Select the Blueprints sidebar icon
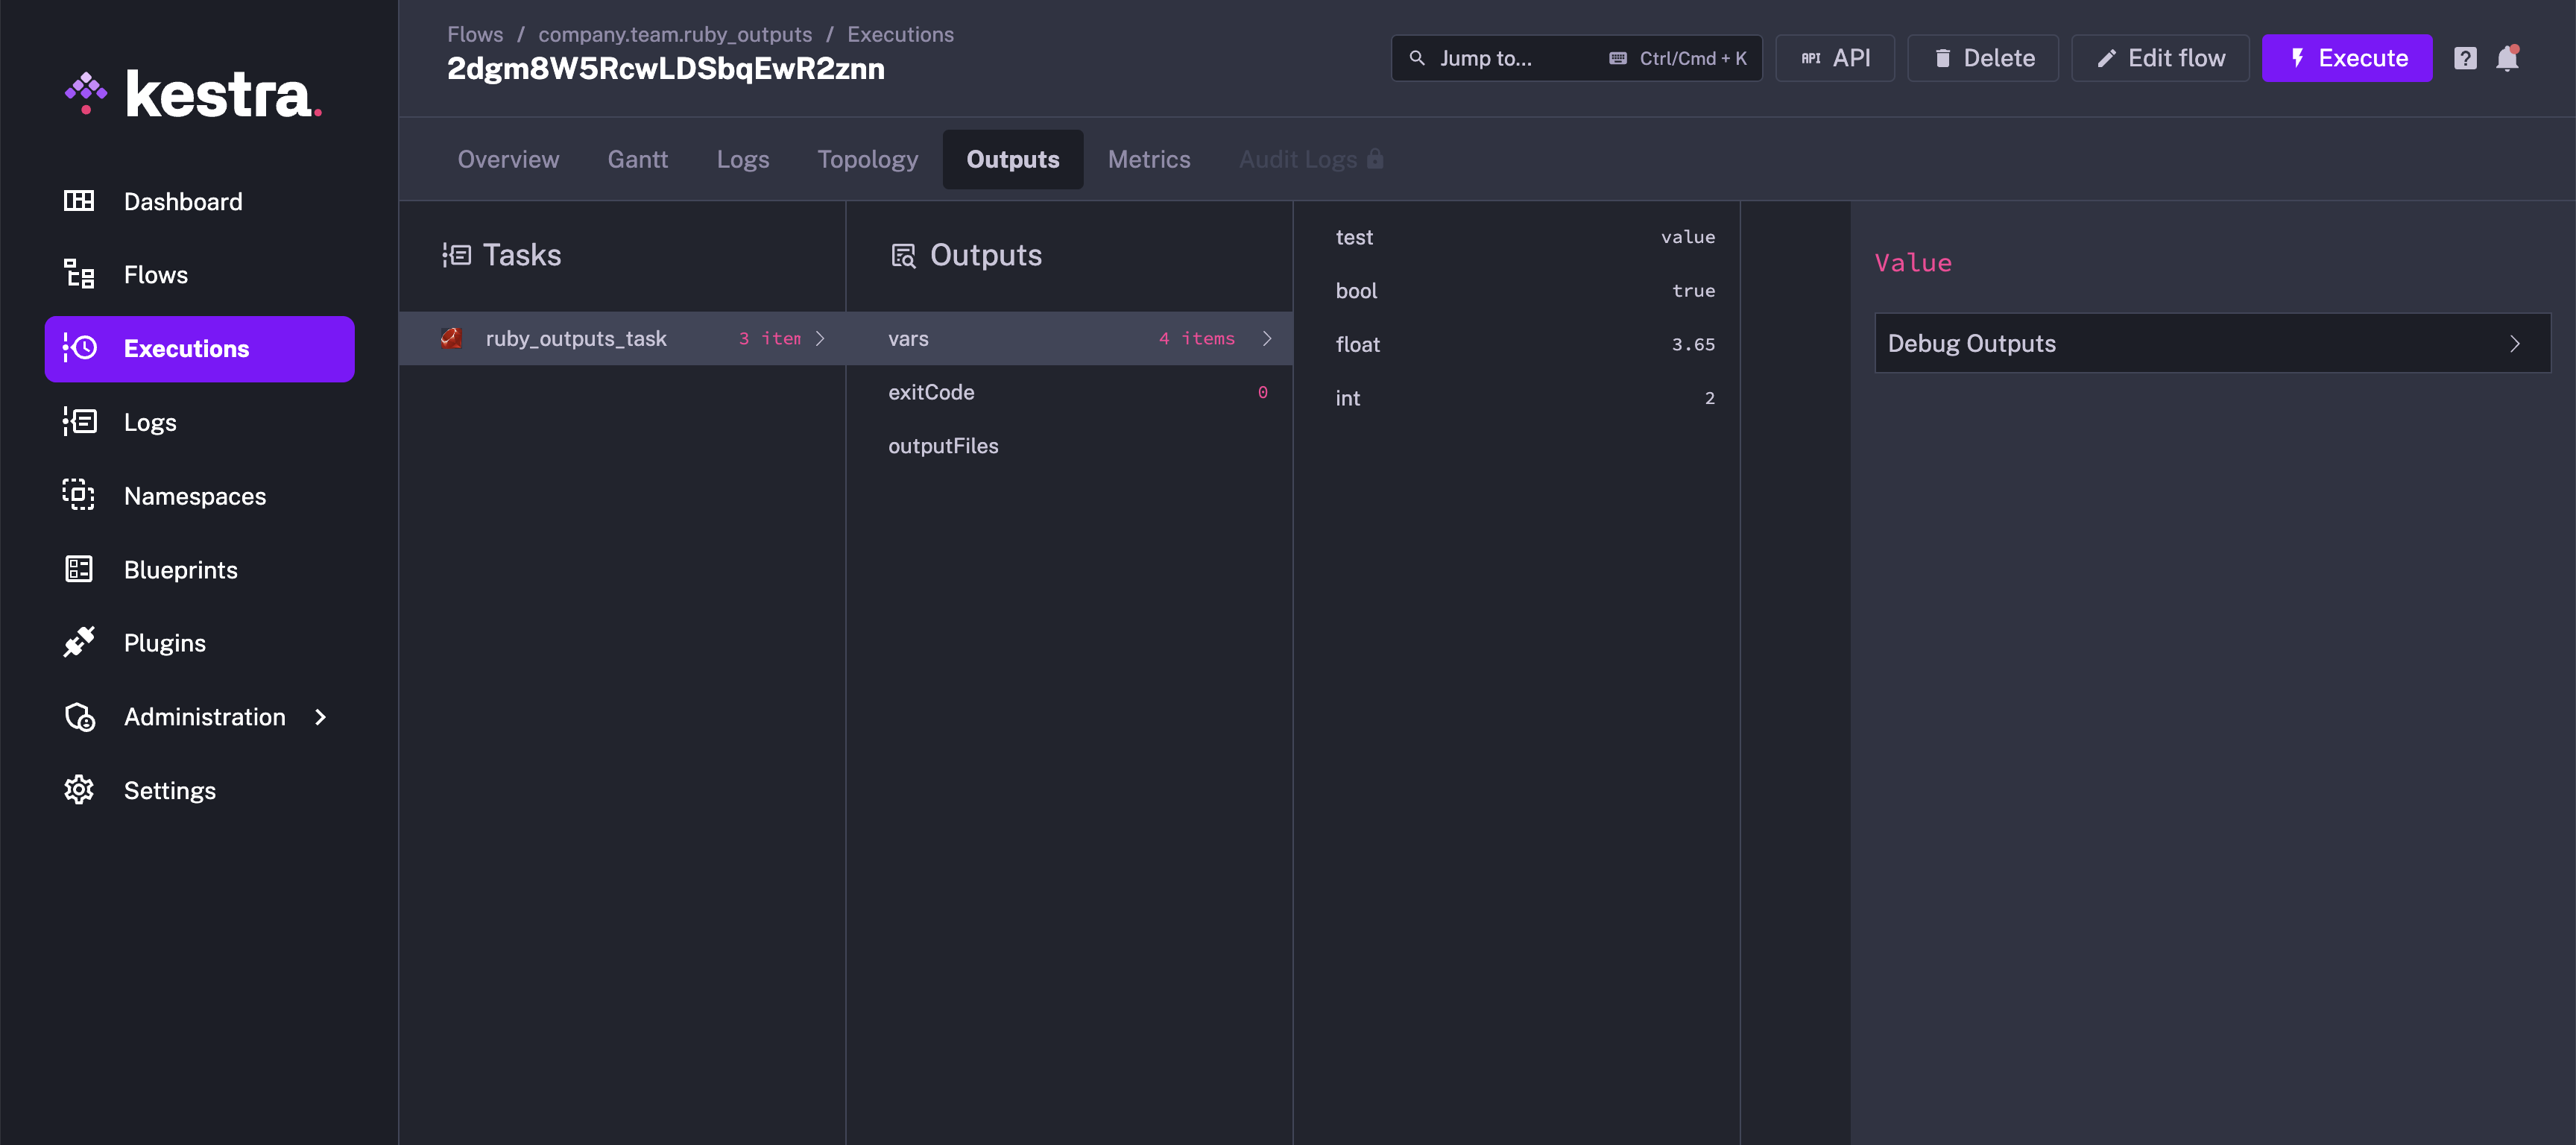The height and width of the screenshot is (1145, 2576). click(x=79, y=569)
